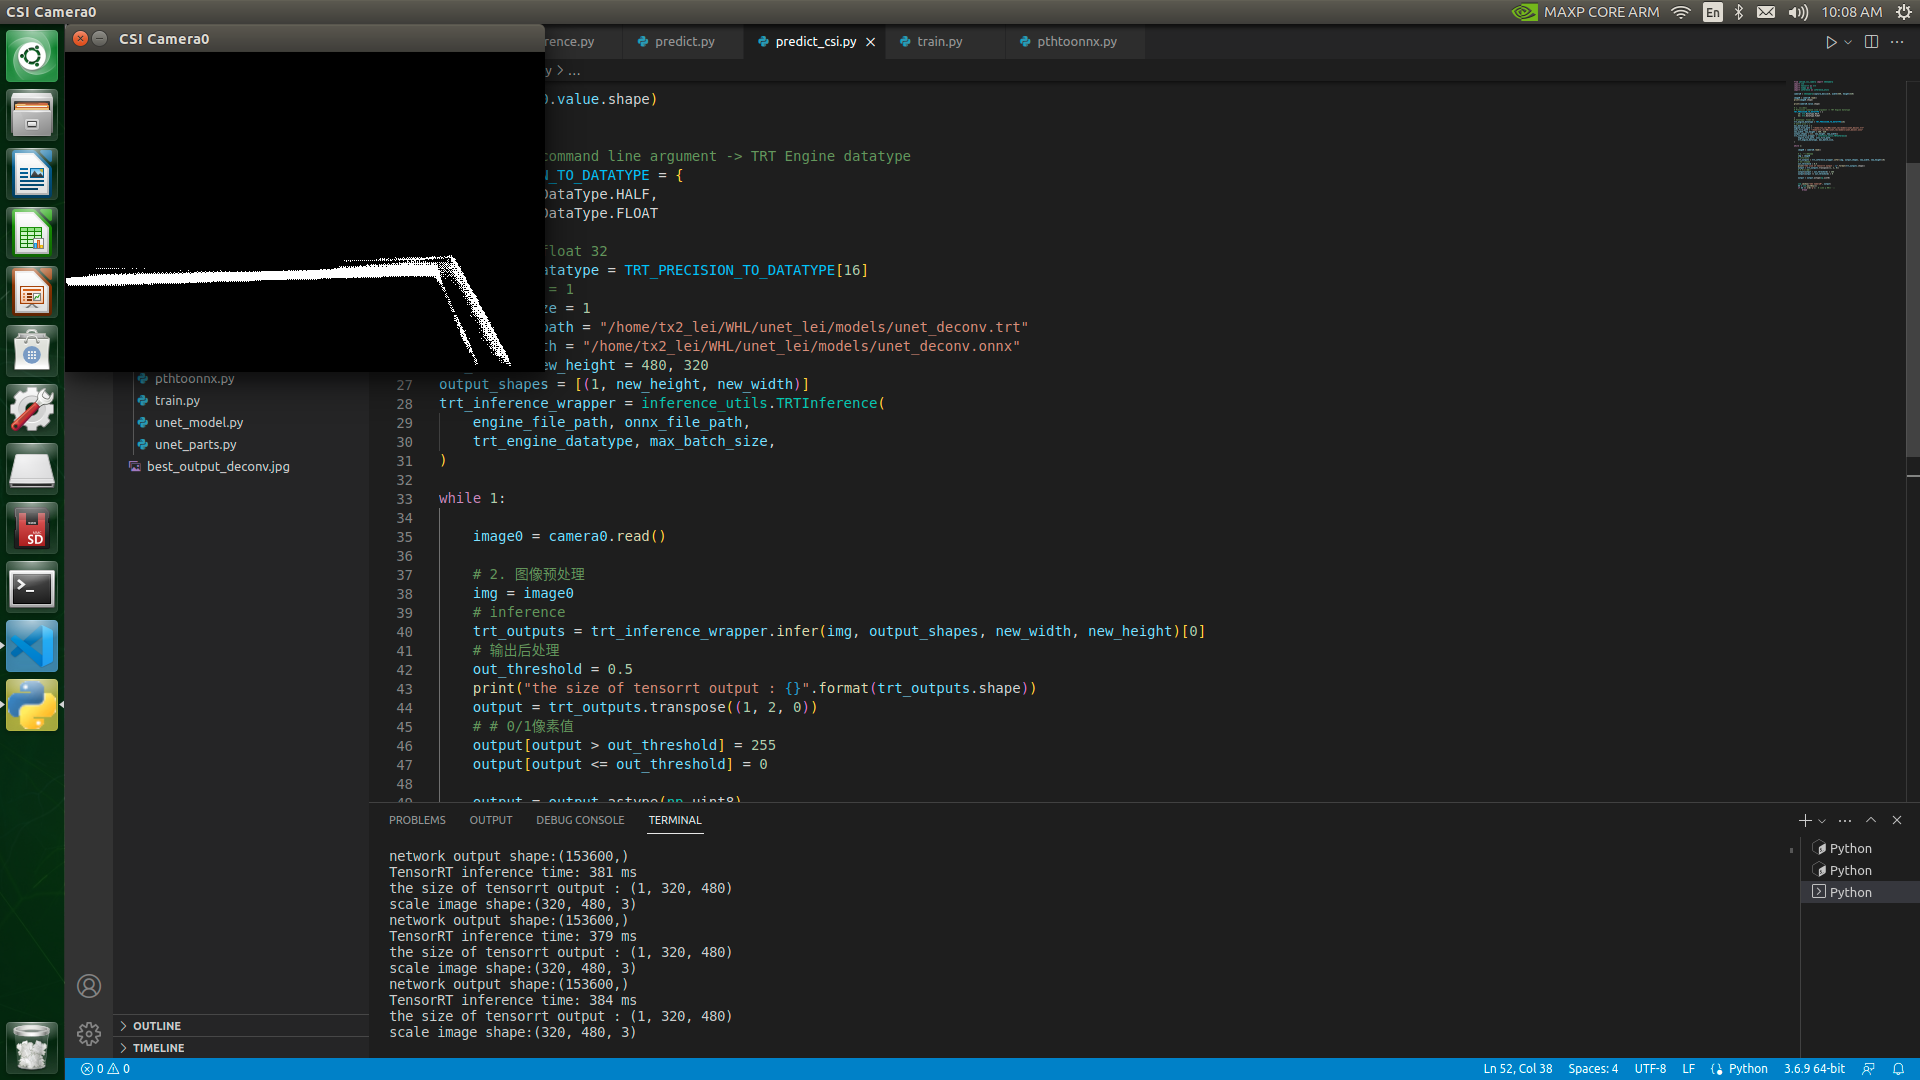Open Visual Studio Code from the dock

[32, 646]
